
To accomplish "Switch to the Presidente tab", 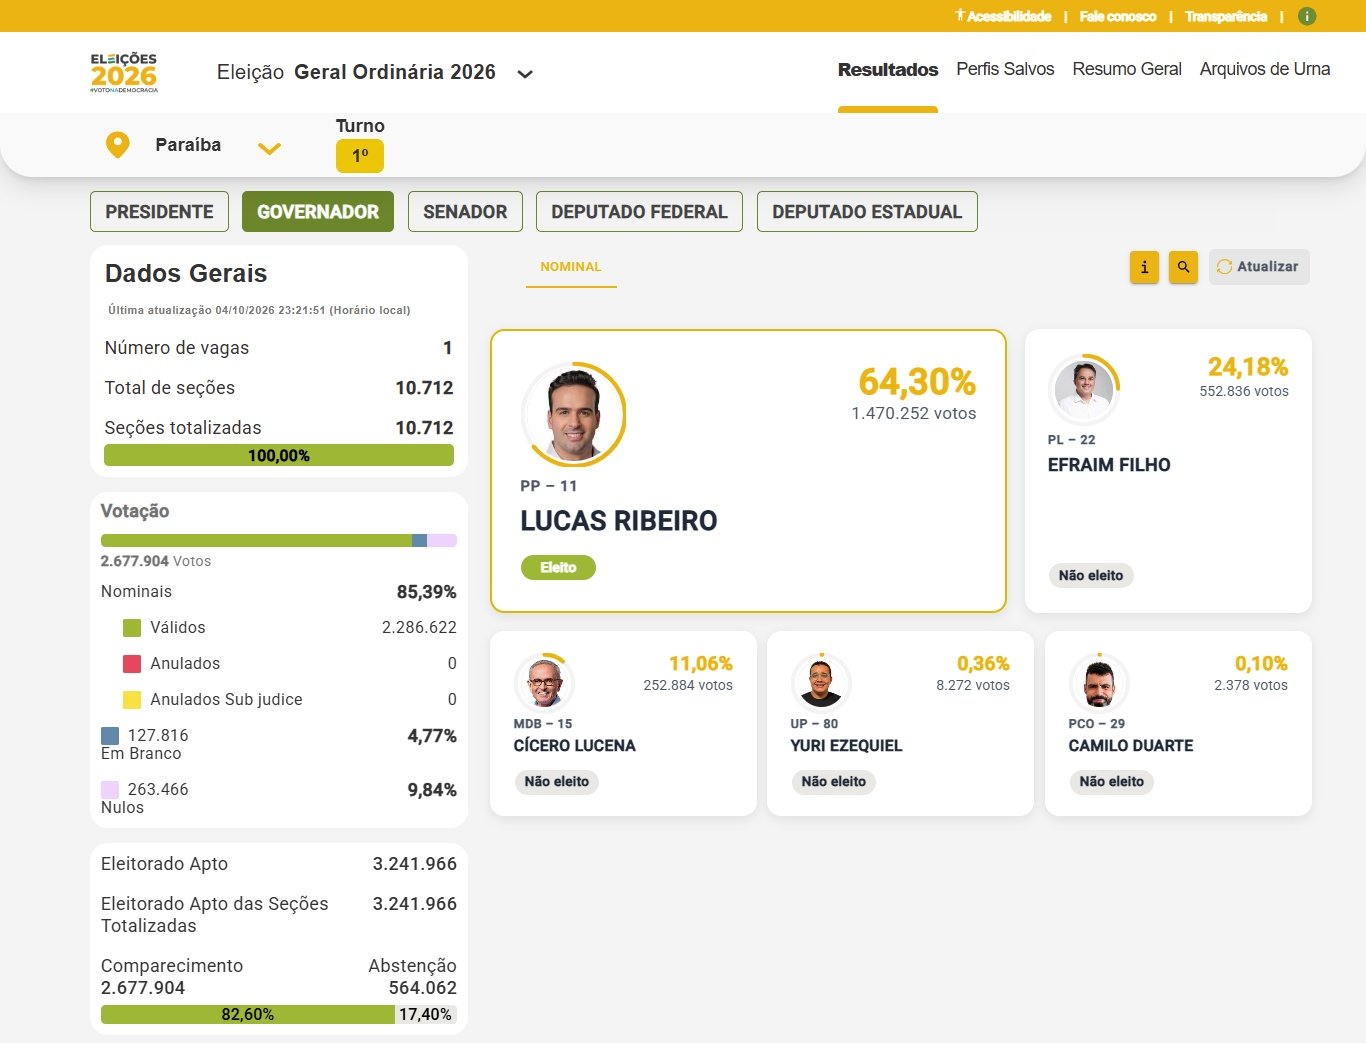I will tap(159, 212).
